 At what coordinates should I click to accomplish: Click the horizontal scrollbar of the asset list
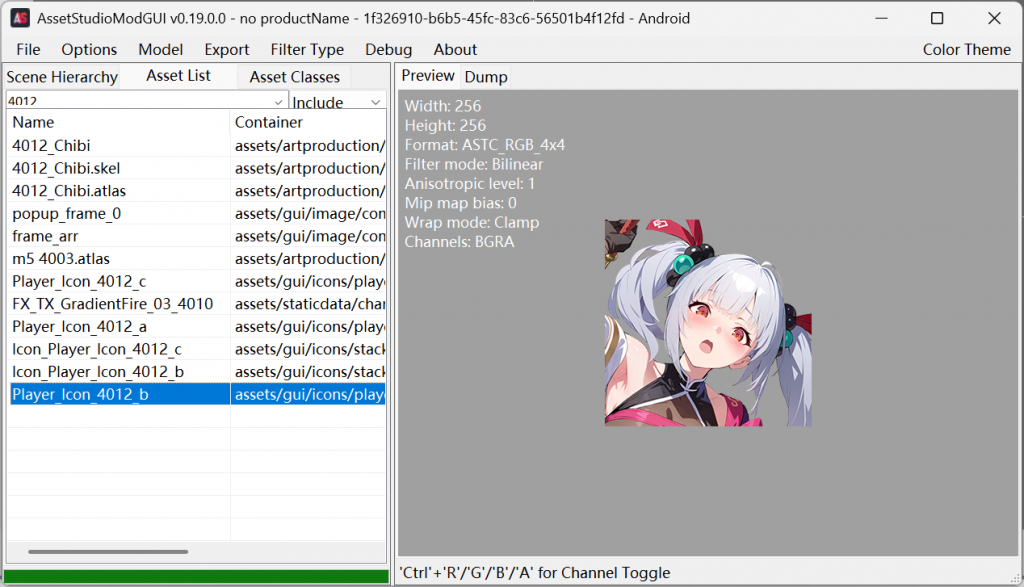pyautogui.click(x=108, y=552)
